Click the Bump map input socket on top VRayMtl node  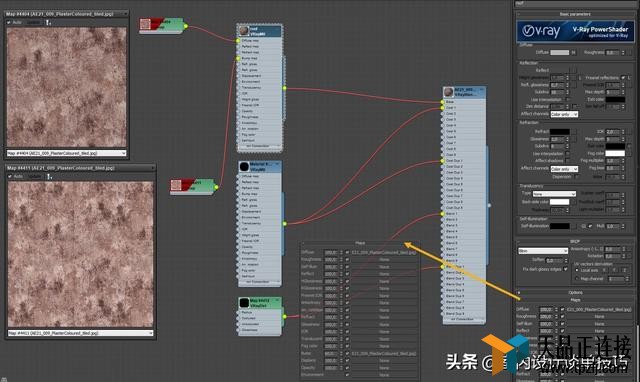point(238,58)
